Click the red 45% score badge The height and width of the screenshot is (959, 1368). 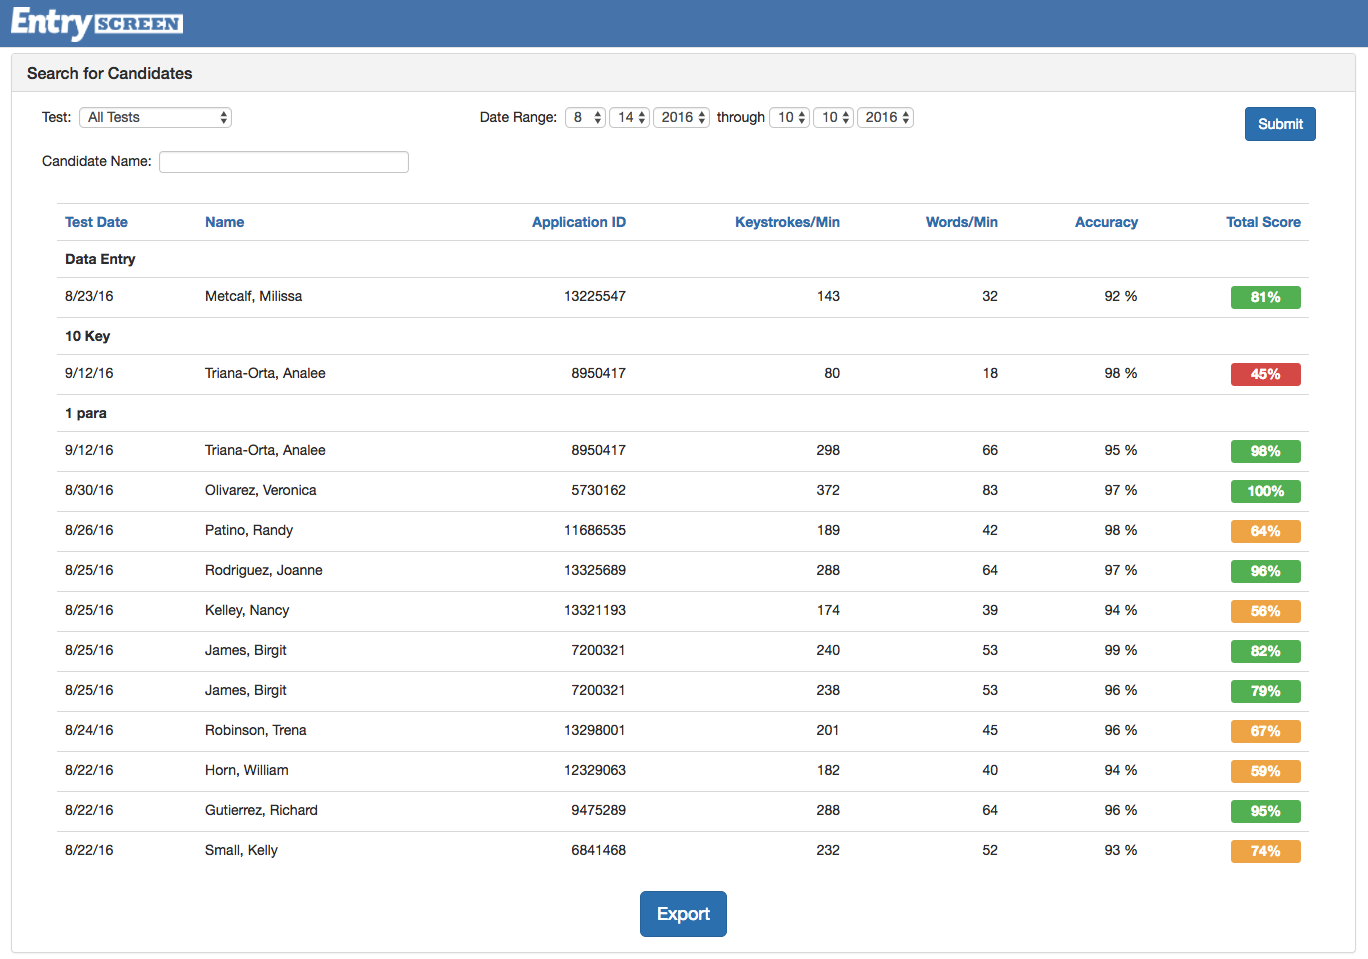pos(1265,374)
